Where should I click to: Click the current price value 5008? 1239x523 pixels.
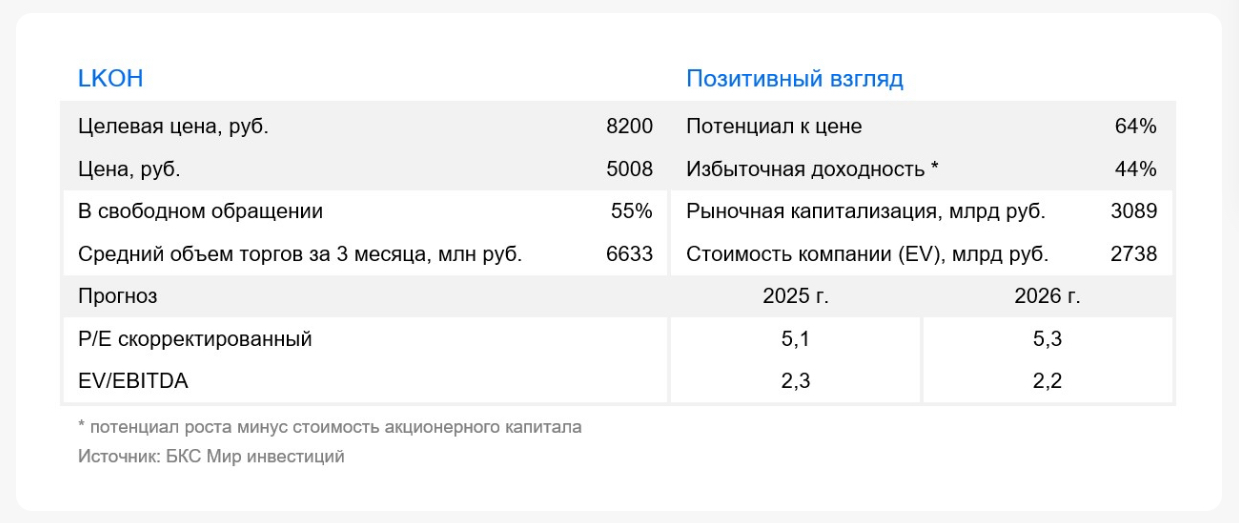click(x=629, y=169)
